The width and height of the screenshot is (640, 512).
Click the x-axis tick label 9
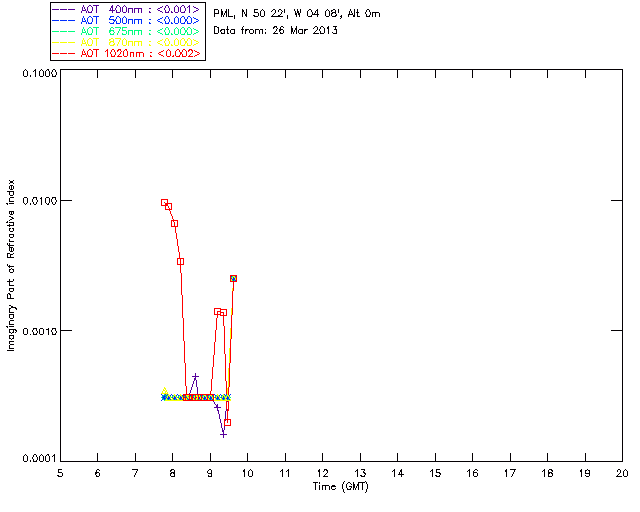(210, 473)
